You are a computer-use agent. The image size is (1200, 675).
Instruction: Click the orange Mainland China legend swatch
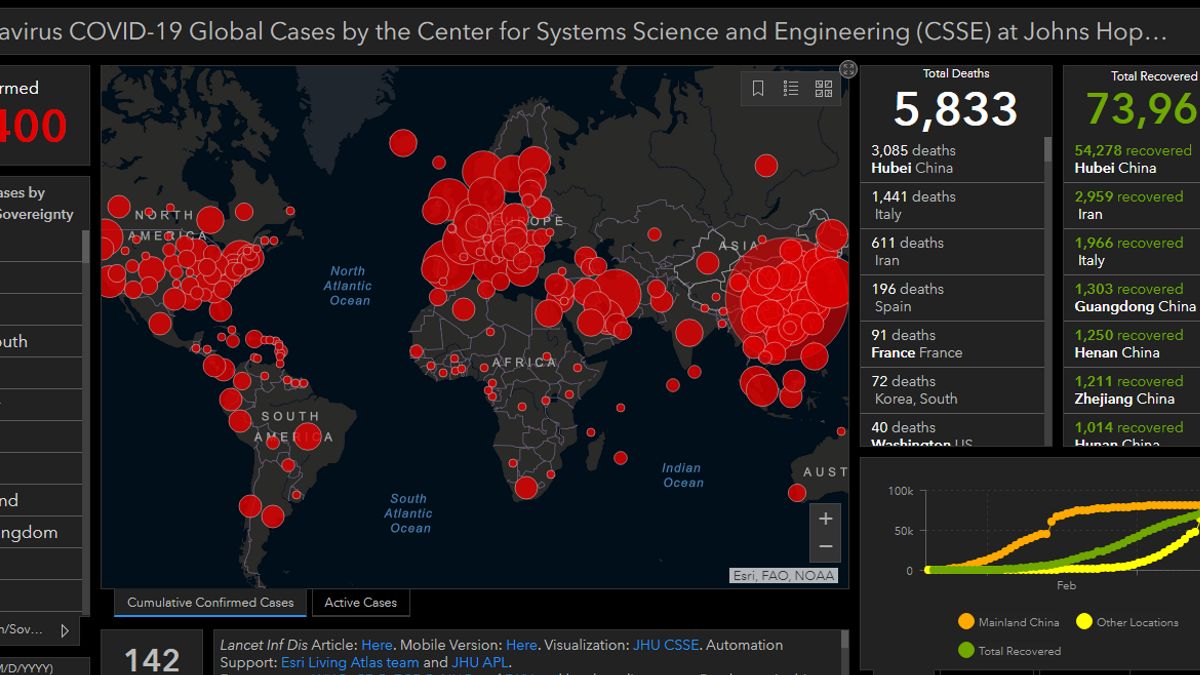click(965, 622)
